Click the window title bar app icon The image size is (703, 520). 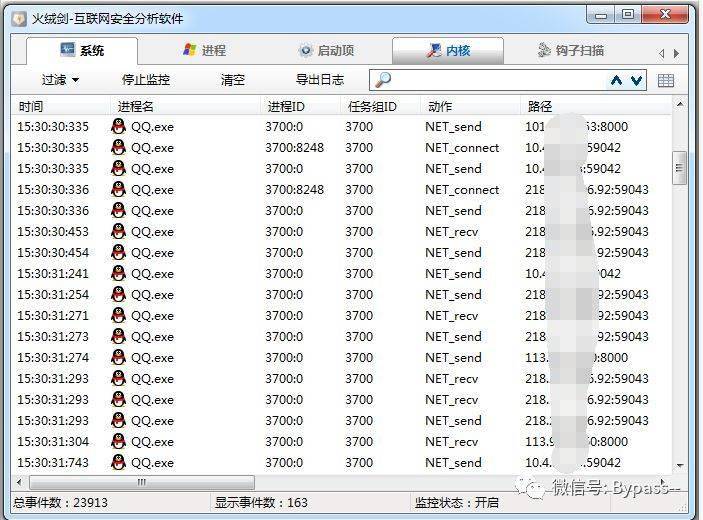tap(19, 19)
